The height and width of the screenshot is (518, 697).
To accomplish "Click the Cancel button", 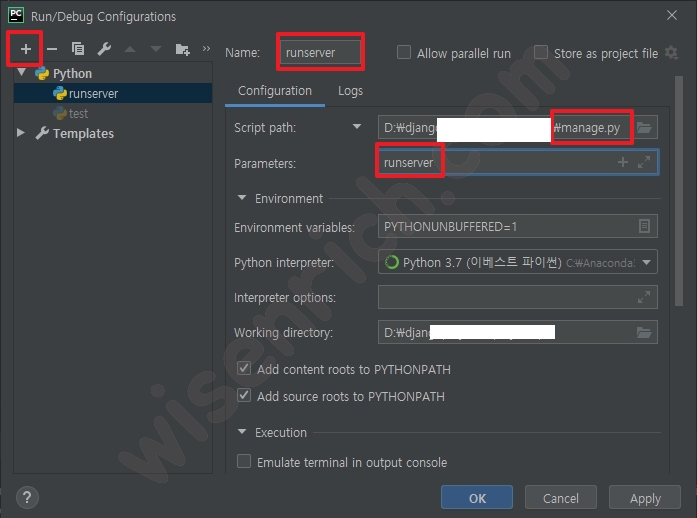I will [x=561, y=498].
